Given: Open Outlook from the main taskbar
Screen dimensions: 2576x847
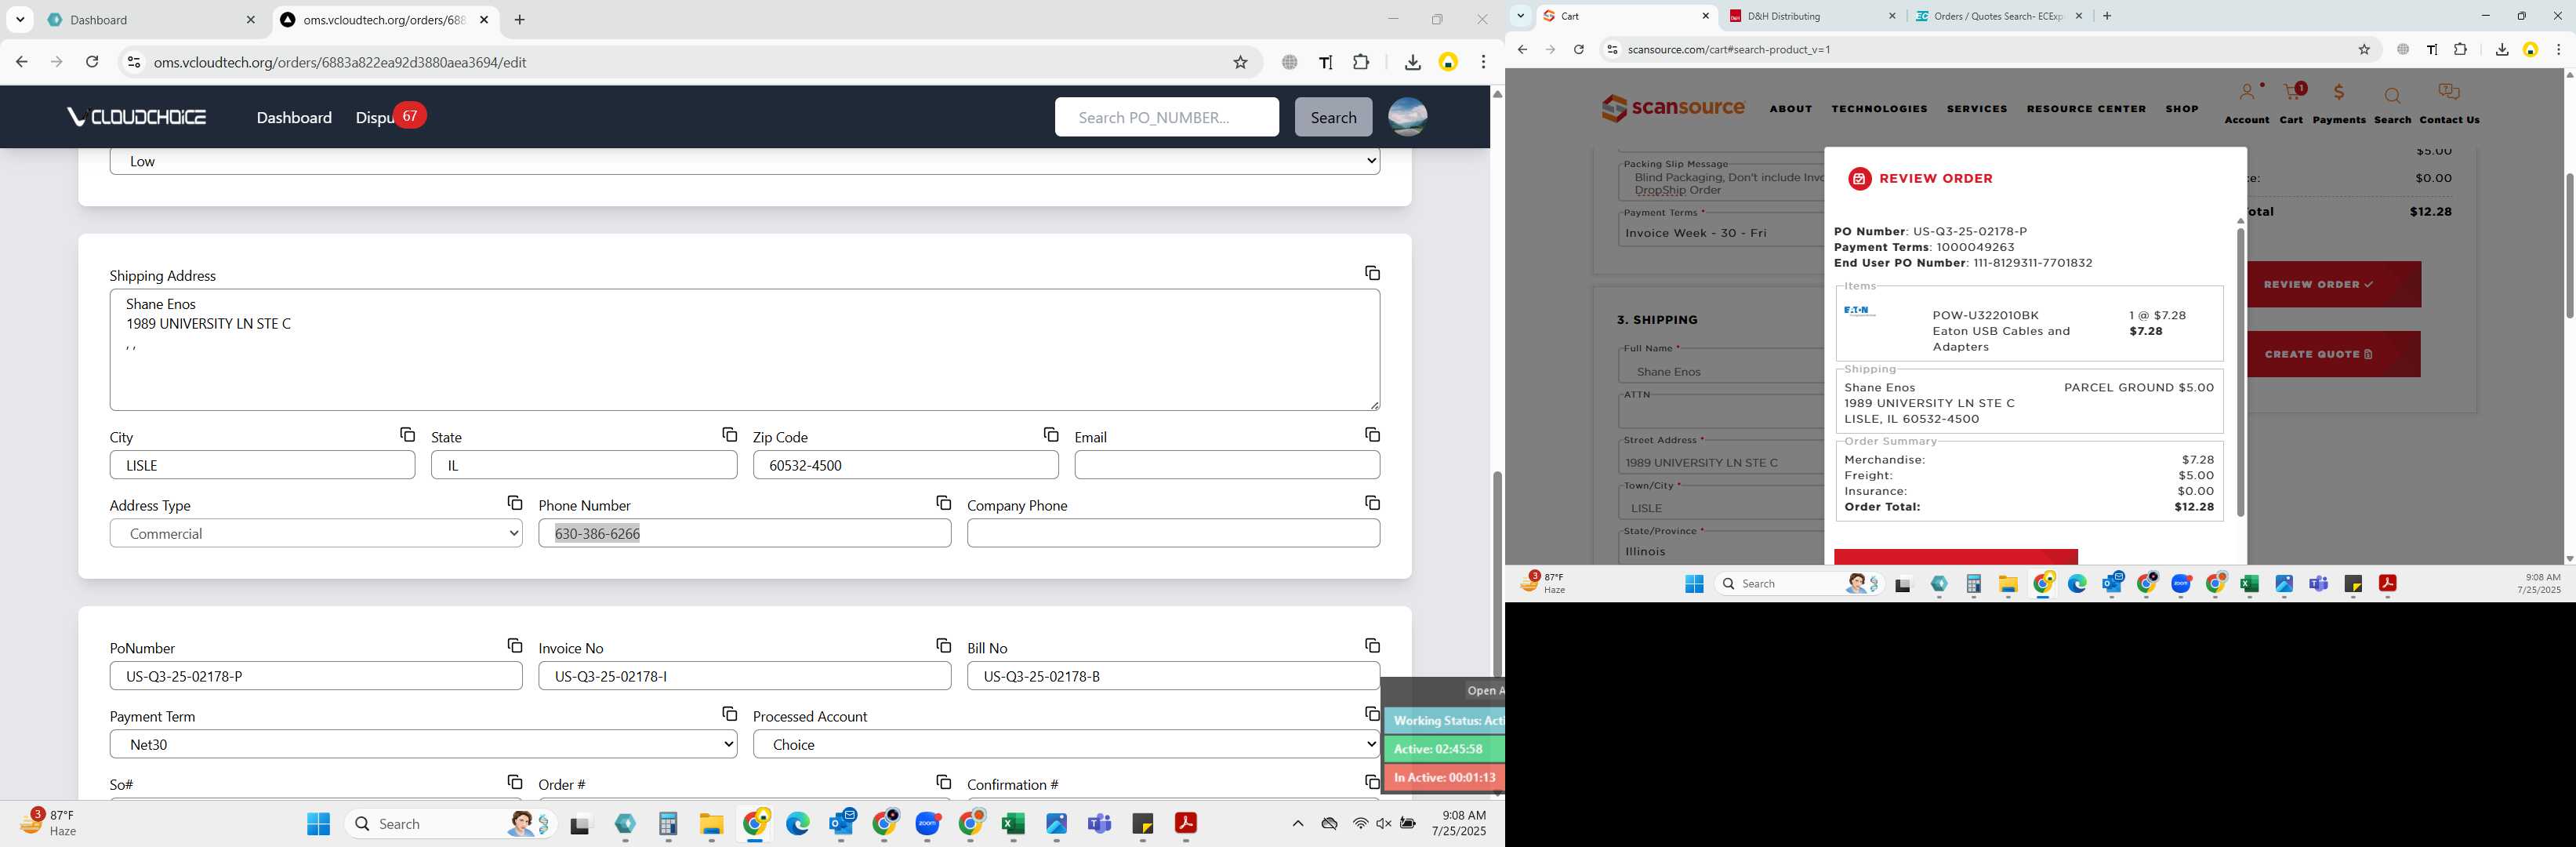Looking at the screenshot, I should [842, 824].
